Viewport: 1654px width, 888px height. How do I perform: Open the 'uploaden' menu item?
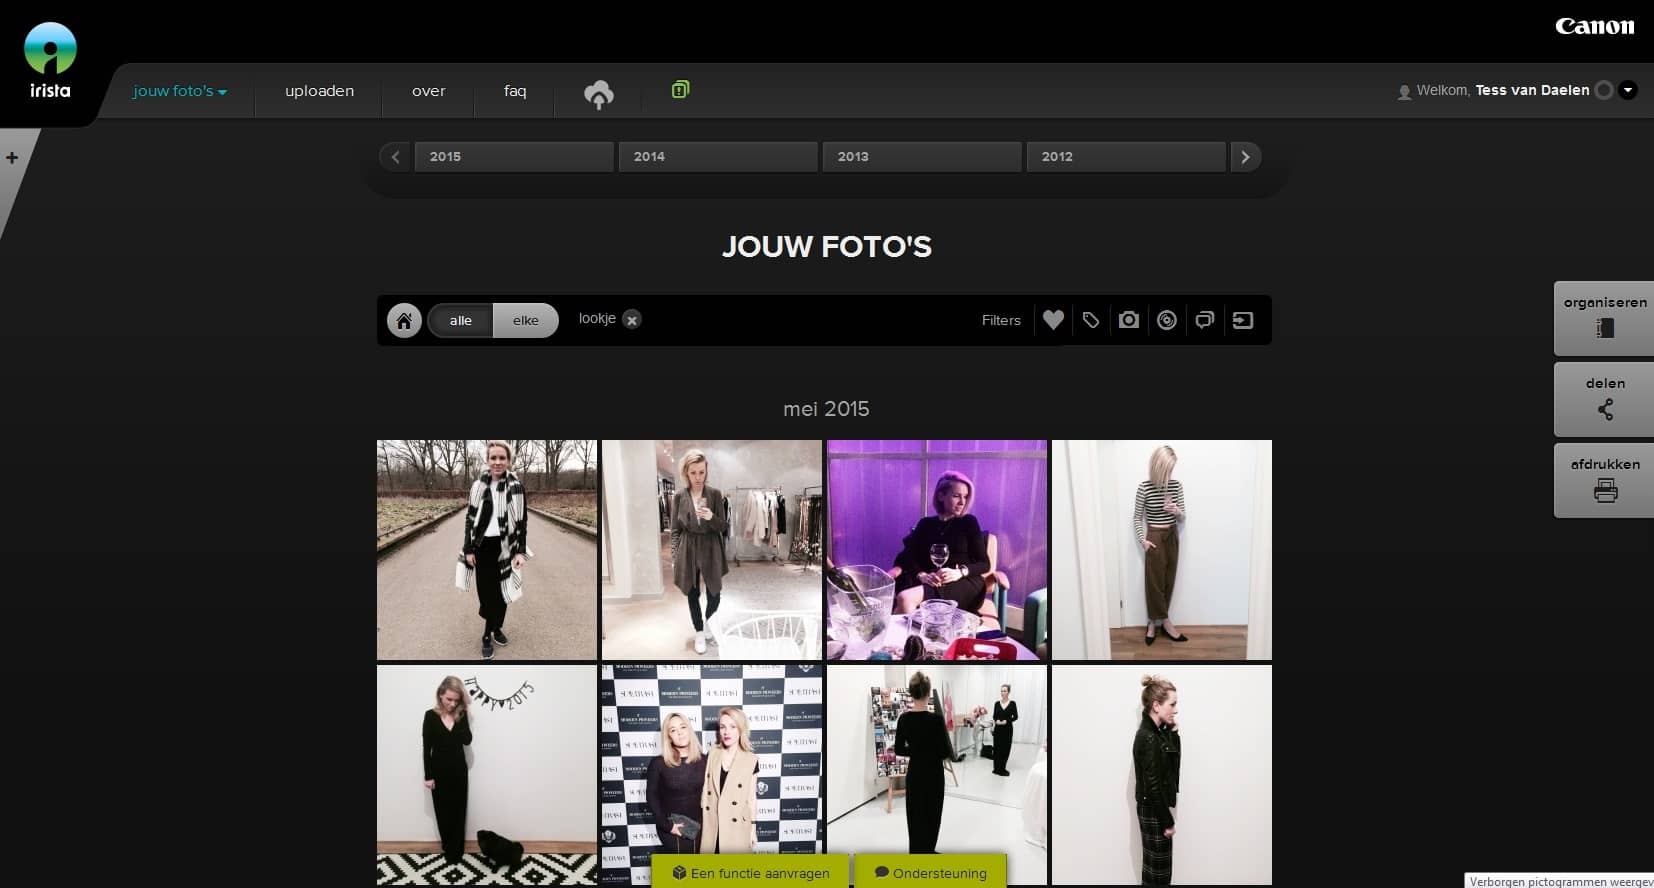click(x=319, y=91)
